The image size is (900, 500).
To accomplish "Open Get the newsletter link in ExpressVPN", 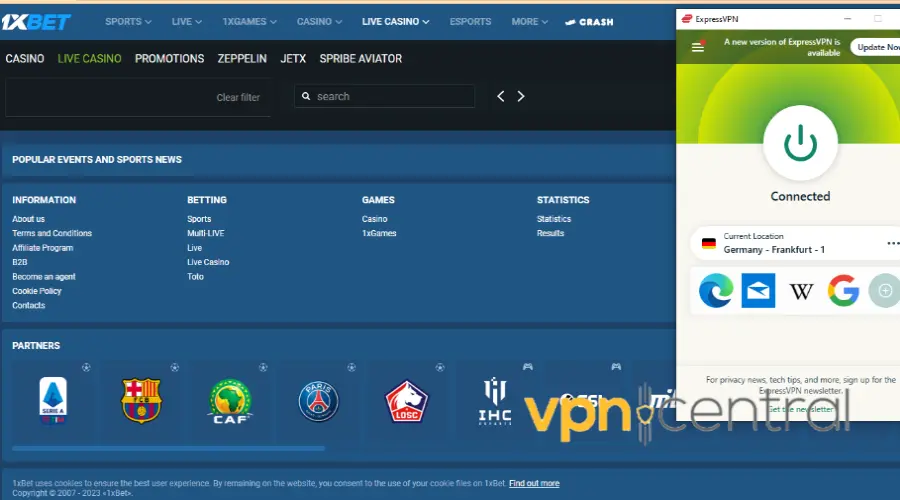I will click(801, 409).
